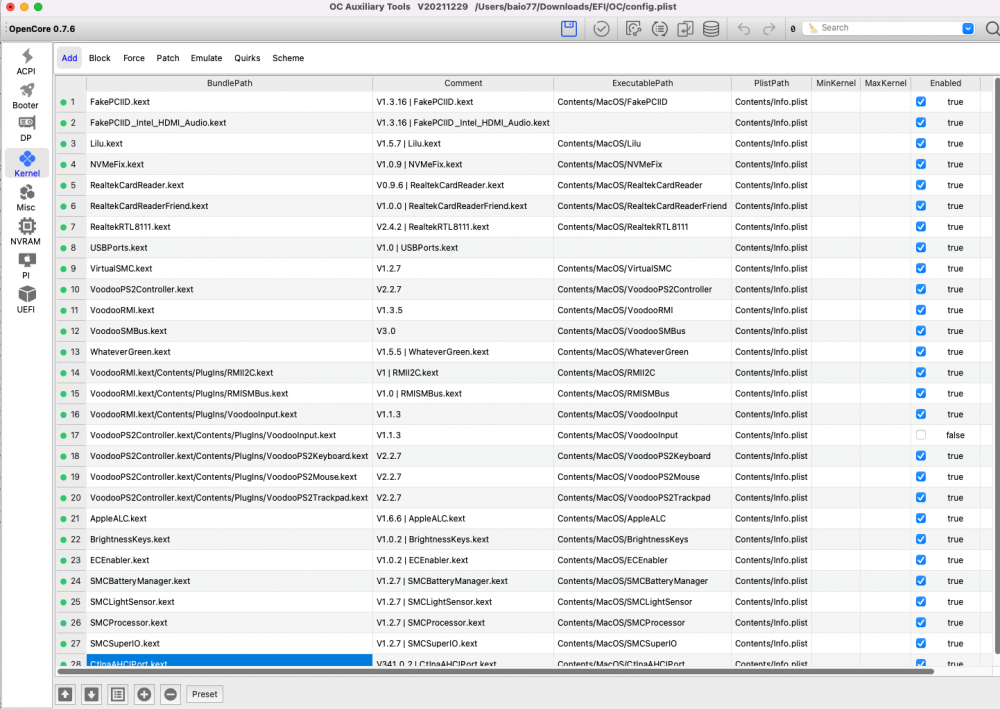Open the Misc section in sidebar
The height and width of the screenshot is (709, 1000).
[26, 198]
